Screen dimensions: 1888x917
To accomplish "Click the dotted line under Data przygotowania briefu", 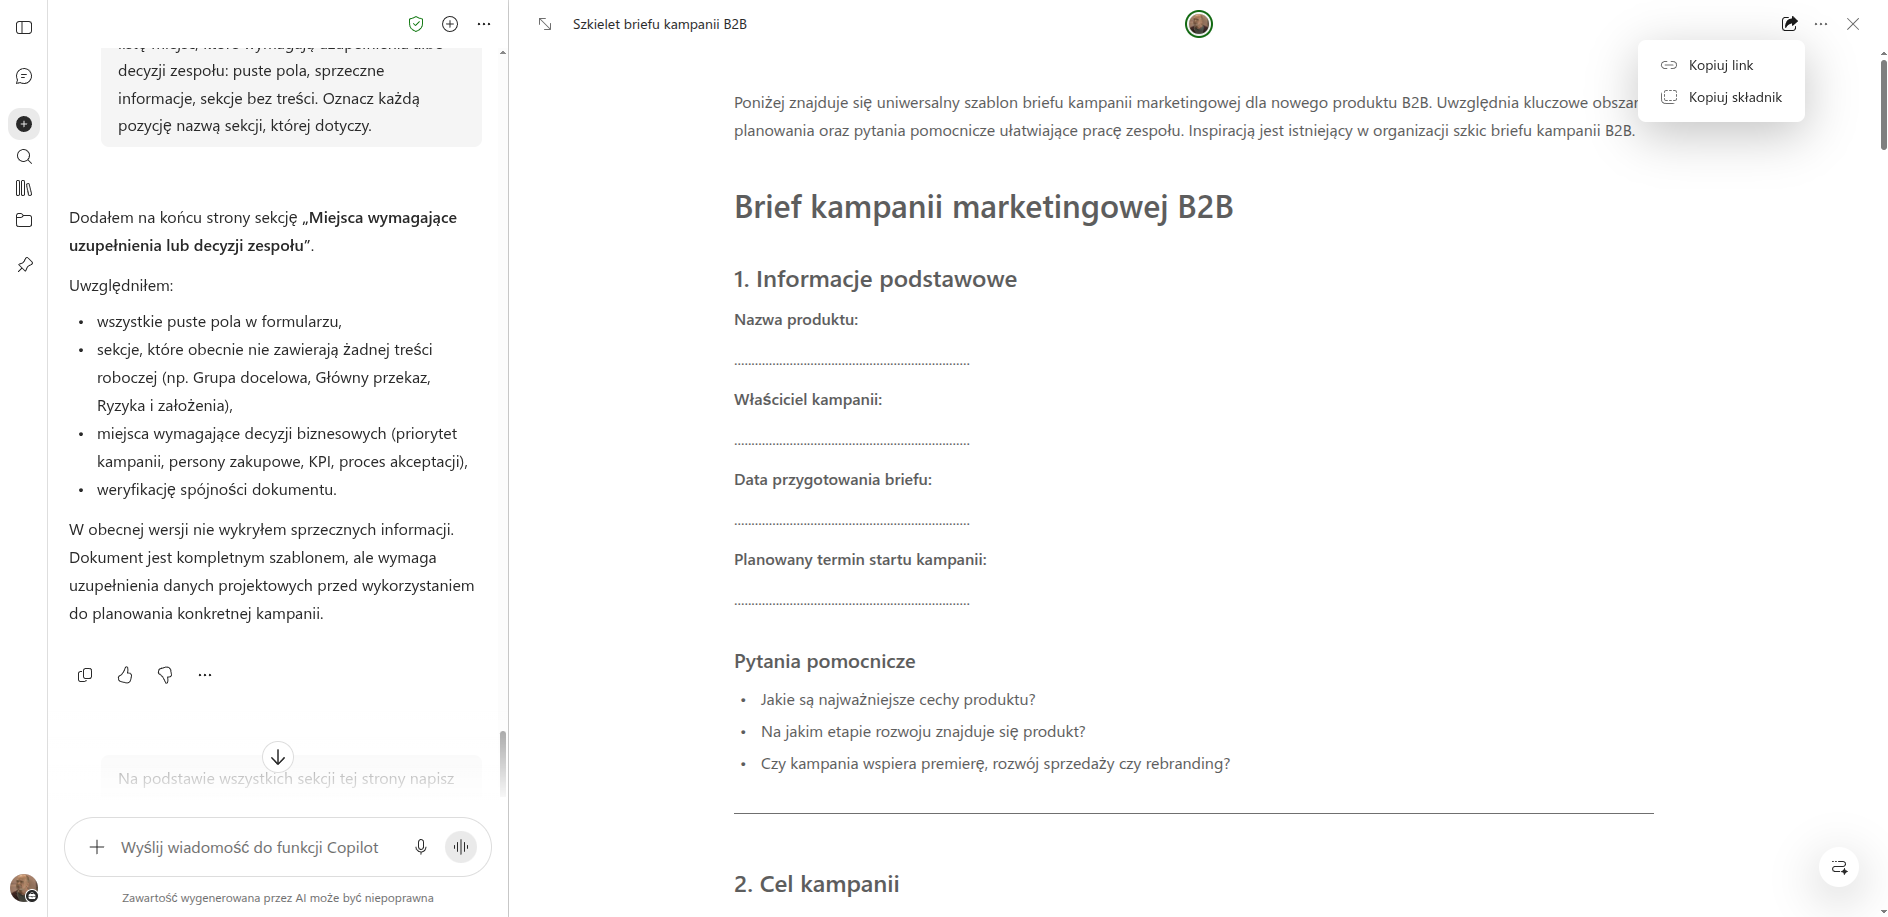I will 852,521.
